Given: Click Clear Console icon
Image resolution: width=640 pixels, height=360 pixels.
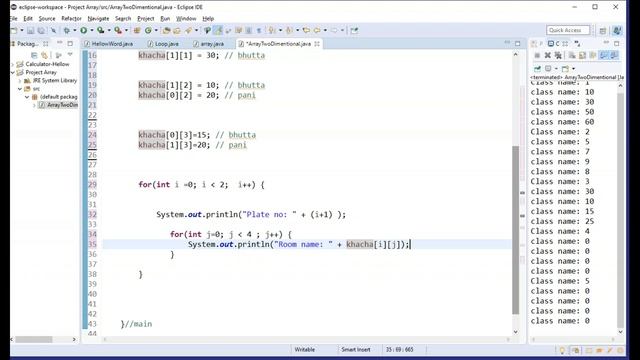Looking at the screenshot, I should (572, 56).
